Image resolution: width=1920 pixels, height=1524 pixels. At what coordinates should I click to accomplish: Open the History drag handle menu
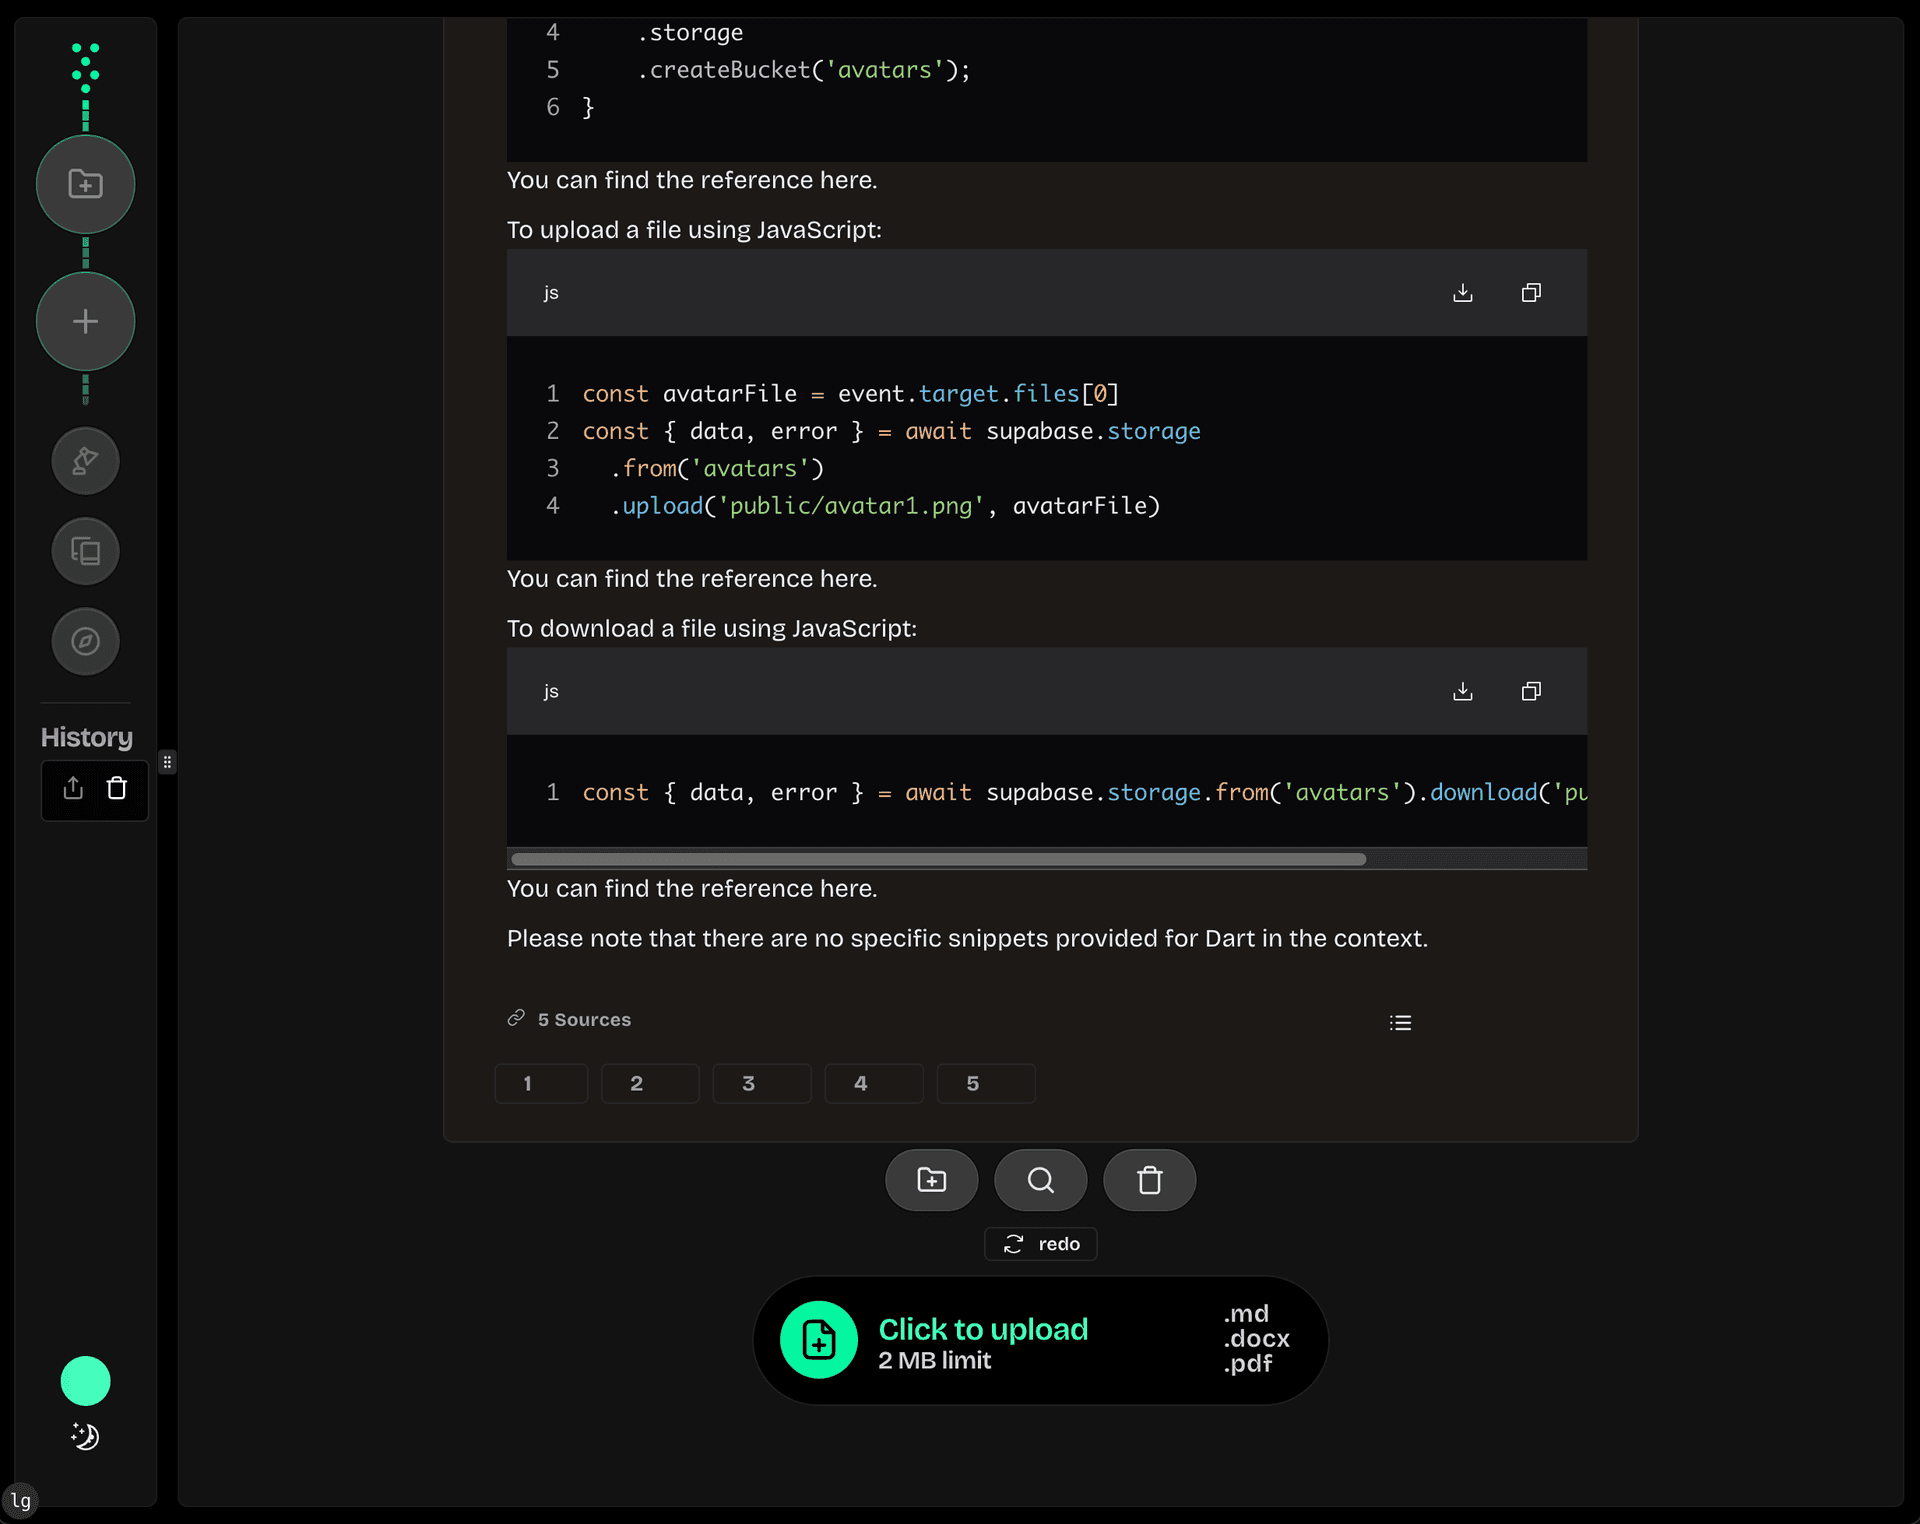(x=167, y=761)
